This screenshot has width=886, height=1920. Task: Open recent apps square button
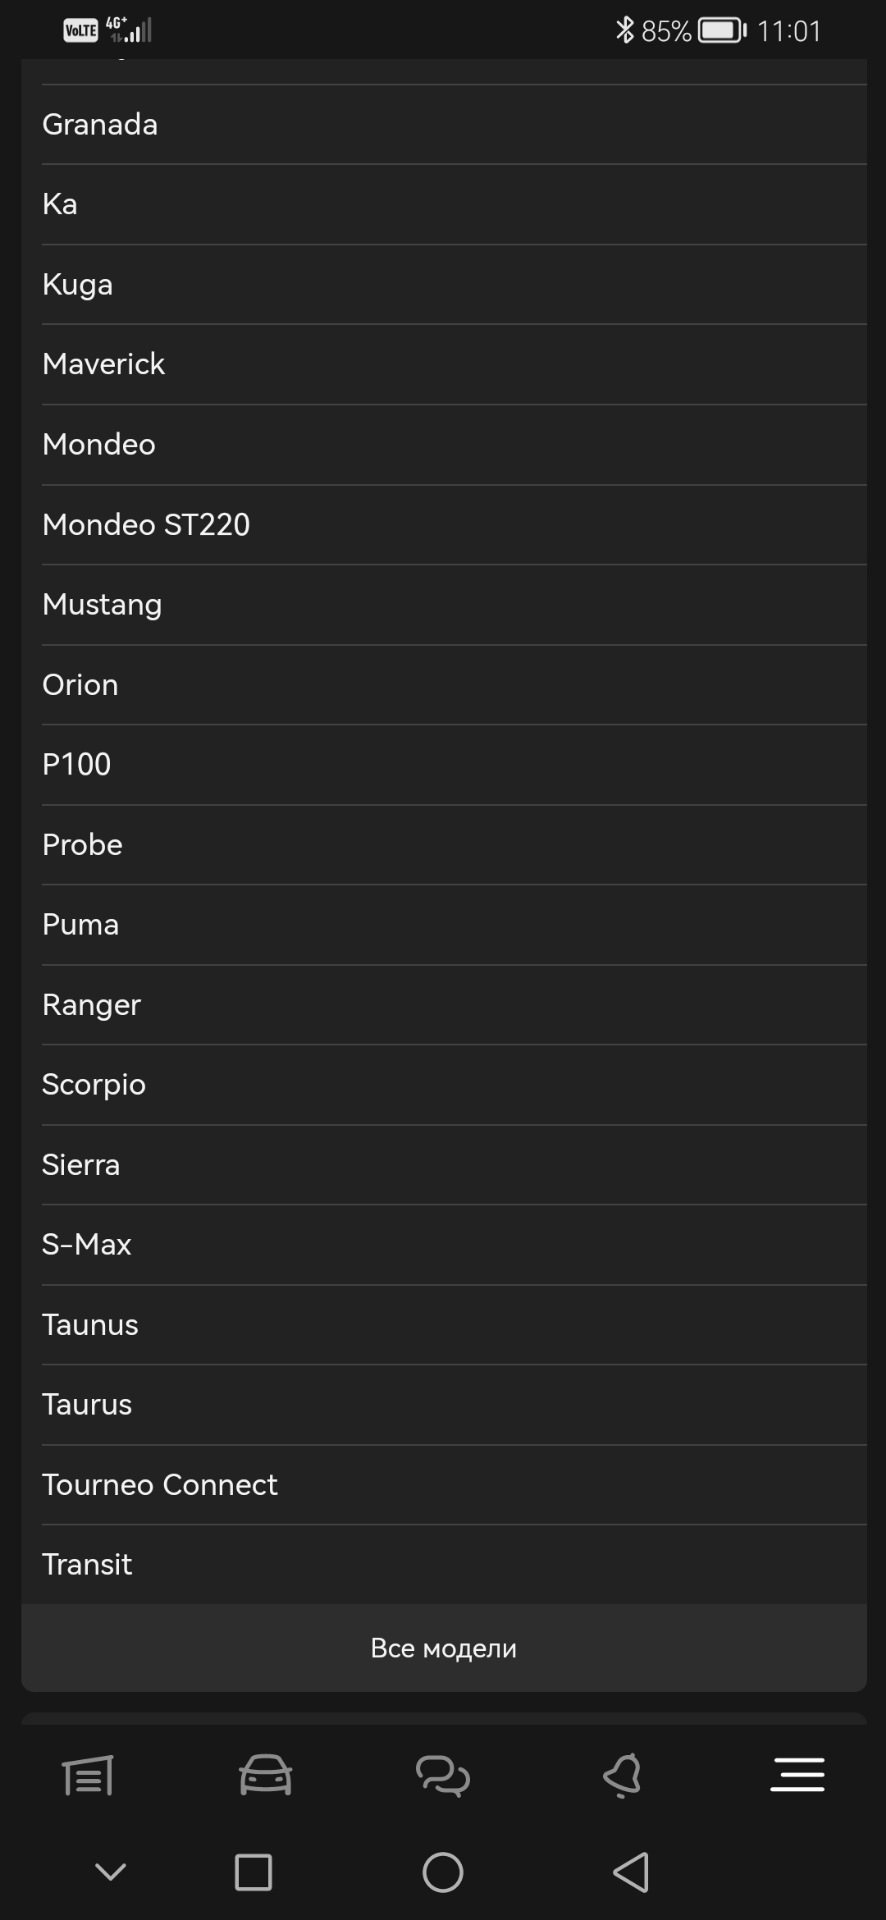click(x=253, y=1872)
